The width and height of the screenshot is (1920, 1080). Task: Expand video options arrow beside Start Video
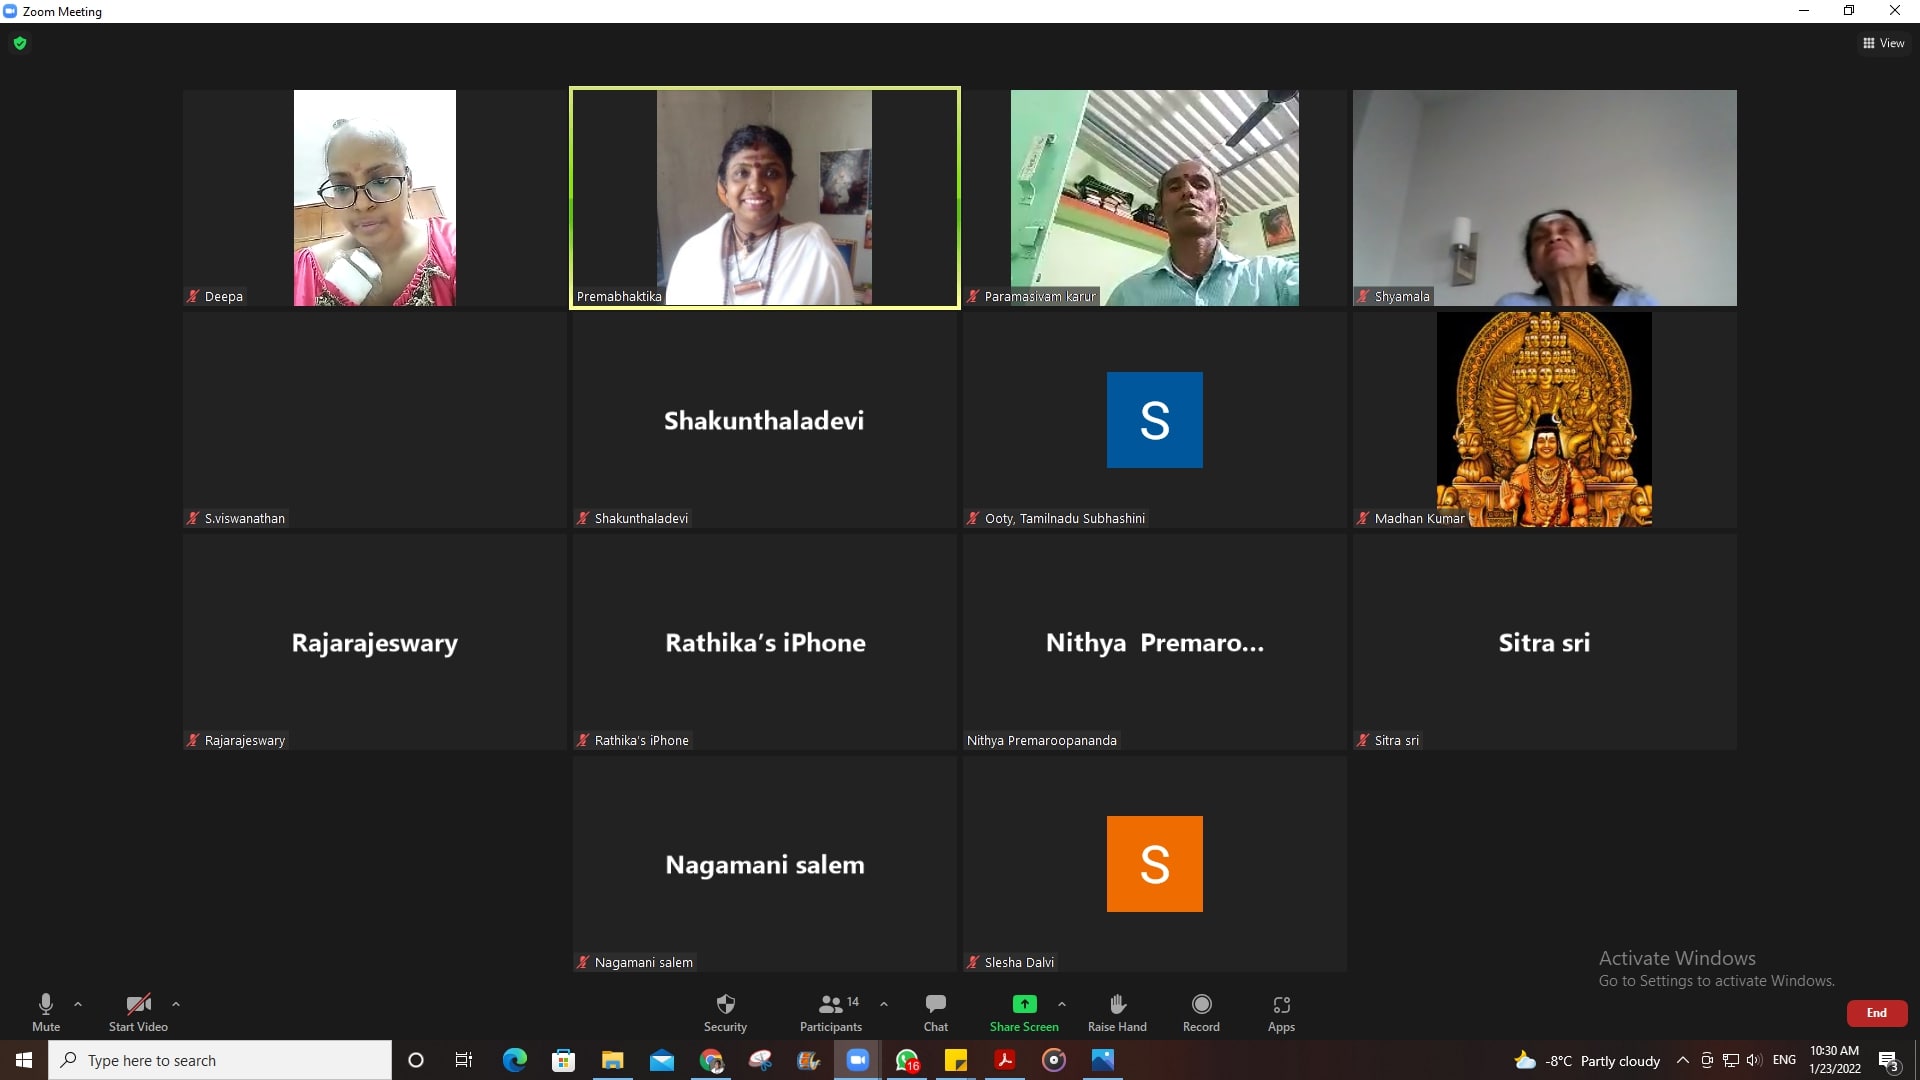tap(176, 1003)
